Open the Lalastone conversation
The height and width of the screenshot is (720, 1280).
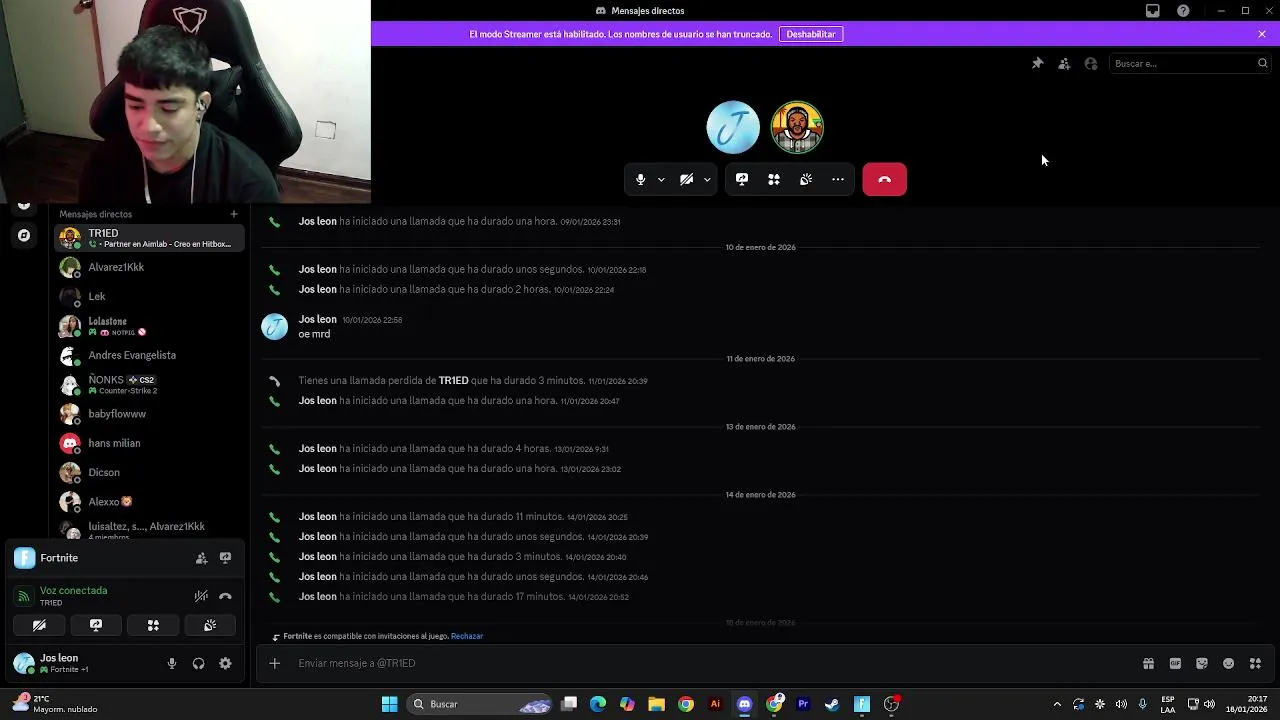click(x=150, y=326)
